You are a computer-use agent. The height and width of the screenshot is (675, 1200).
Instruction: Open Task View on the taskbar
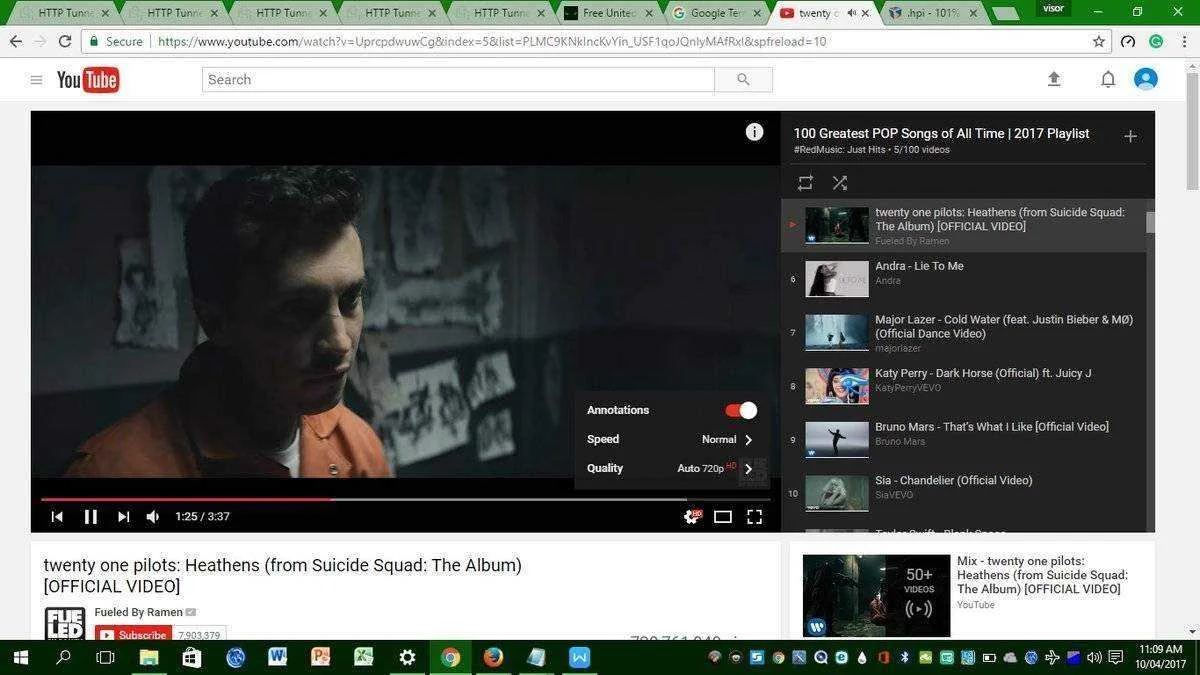(x=105, y=657)
